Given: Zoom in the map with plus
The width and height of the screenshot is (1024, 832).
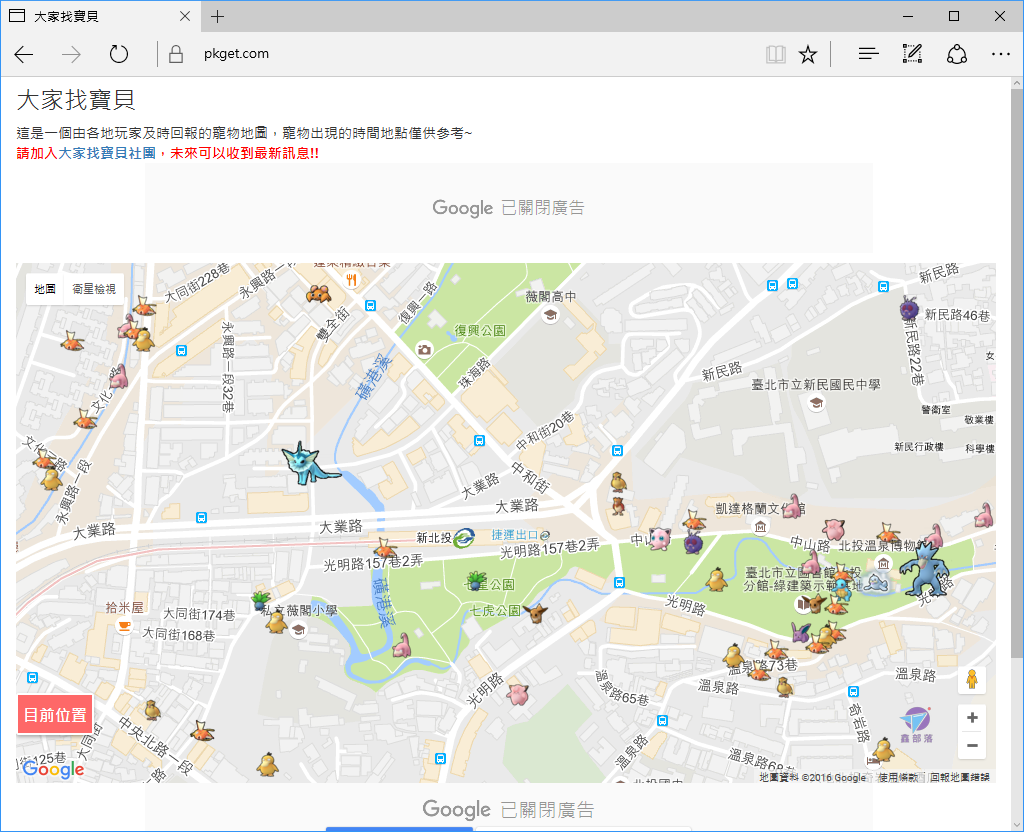Looking at the screenshot, I should click(972, 718).
